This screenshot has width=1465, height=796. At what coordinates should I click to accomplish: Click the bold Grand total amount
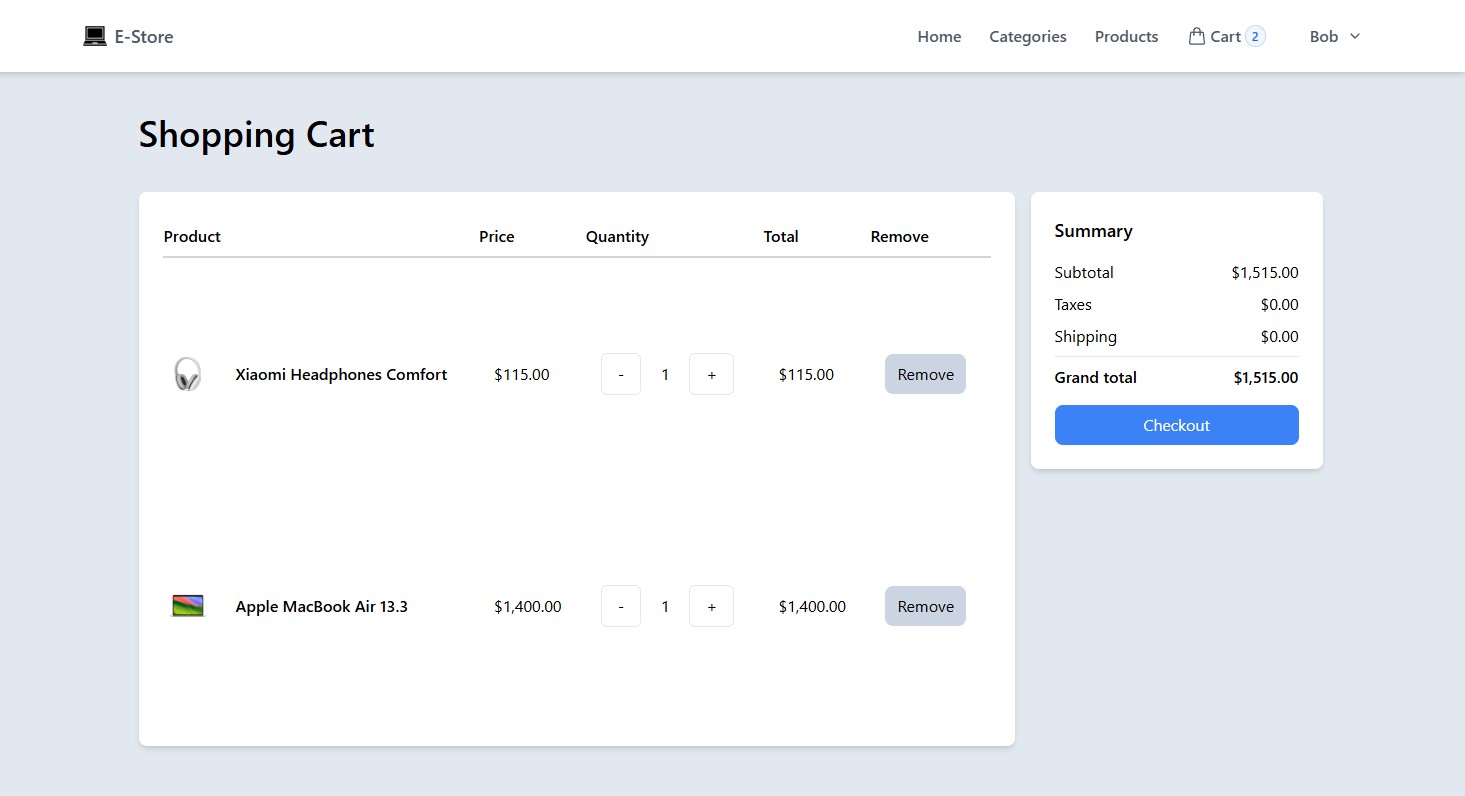(x=1266, y=377)
